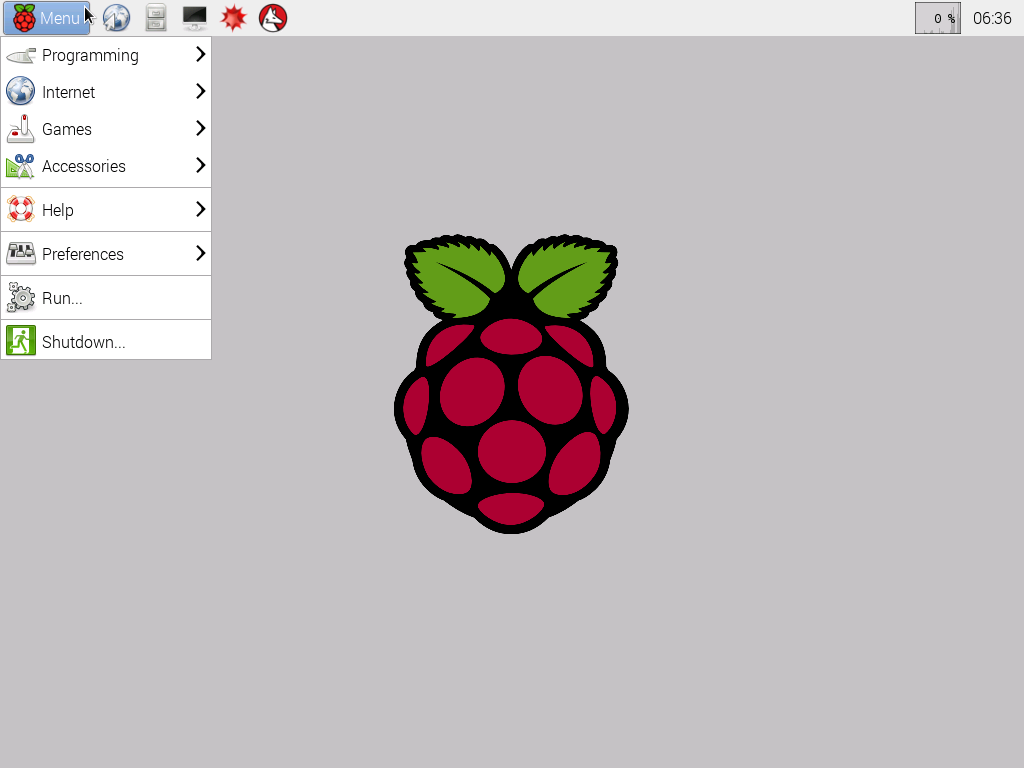Open the Preferences menu entry

pos(106,254)
